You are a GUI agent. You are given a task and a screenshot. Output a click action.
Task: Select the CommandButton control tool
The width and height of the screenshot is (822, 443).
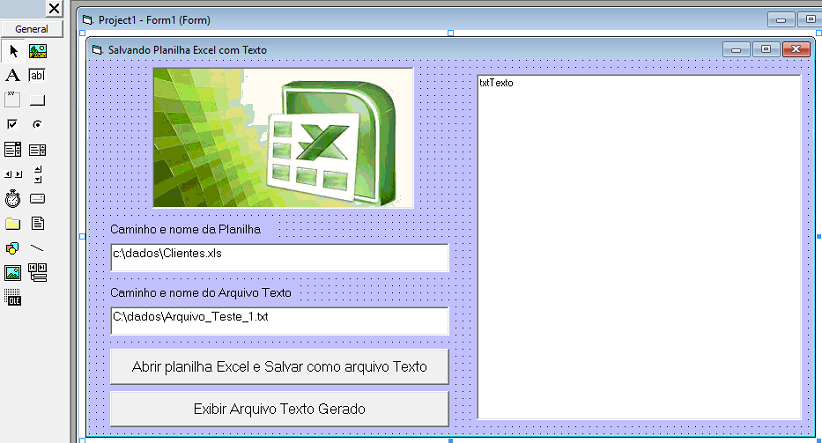pos(37,100)
